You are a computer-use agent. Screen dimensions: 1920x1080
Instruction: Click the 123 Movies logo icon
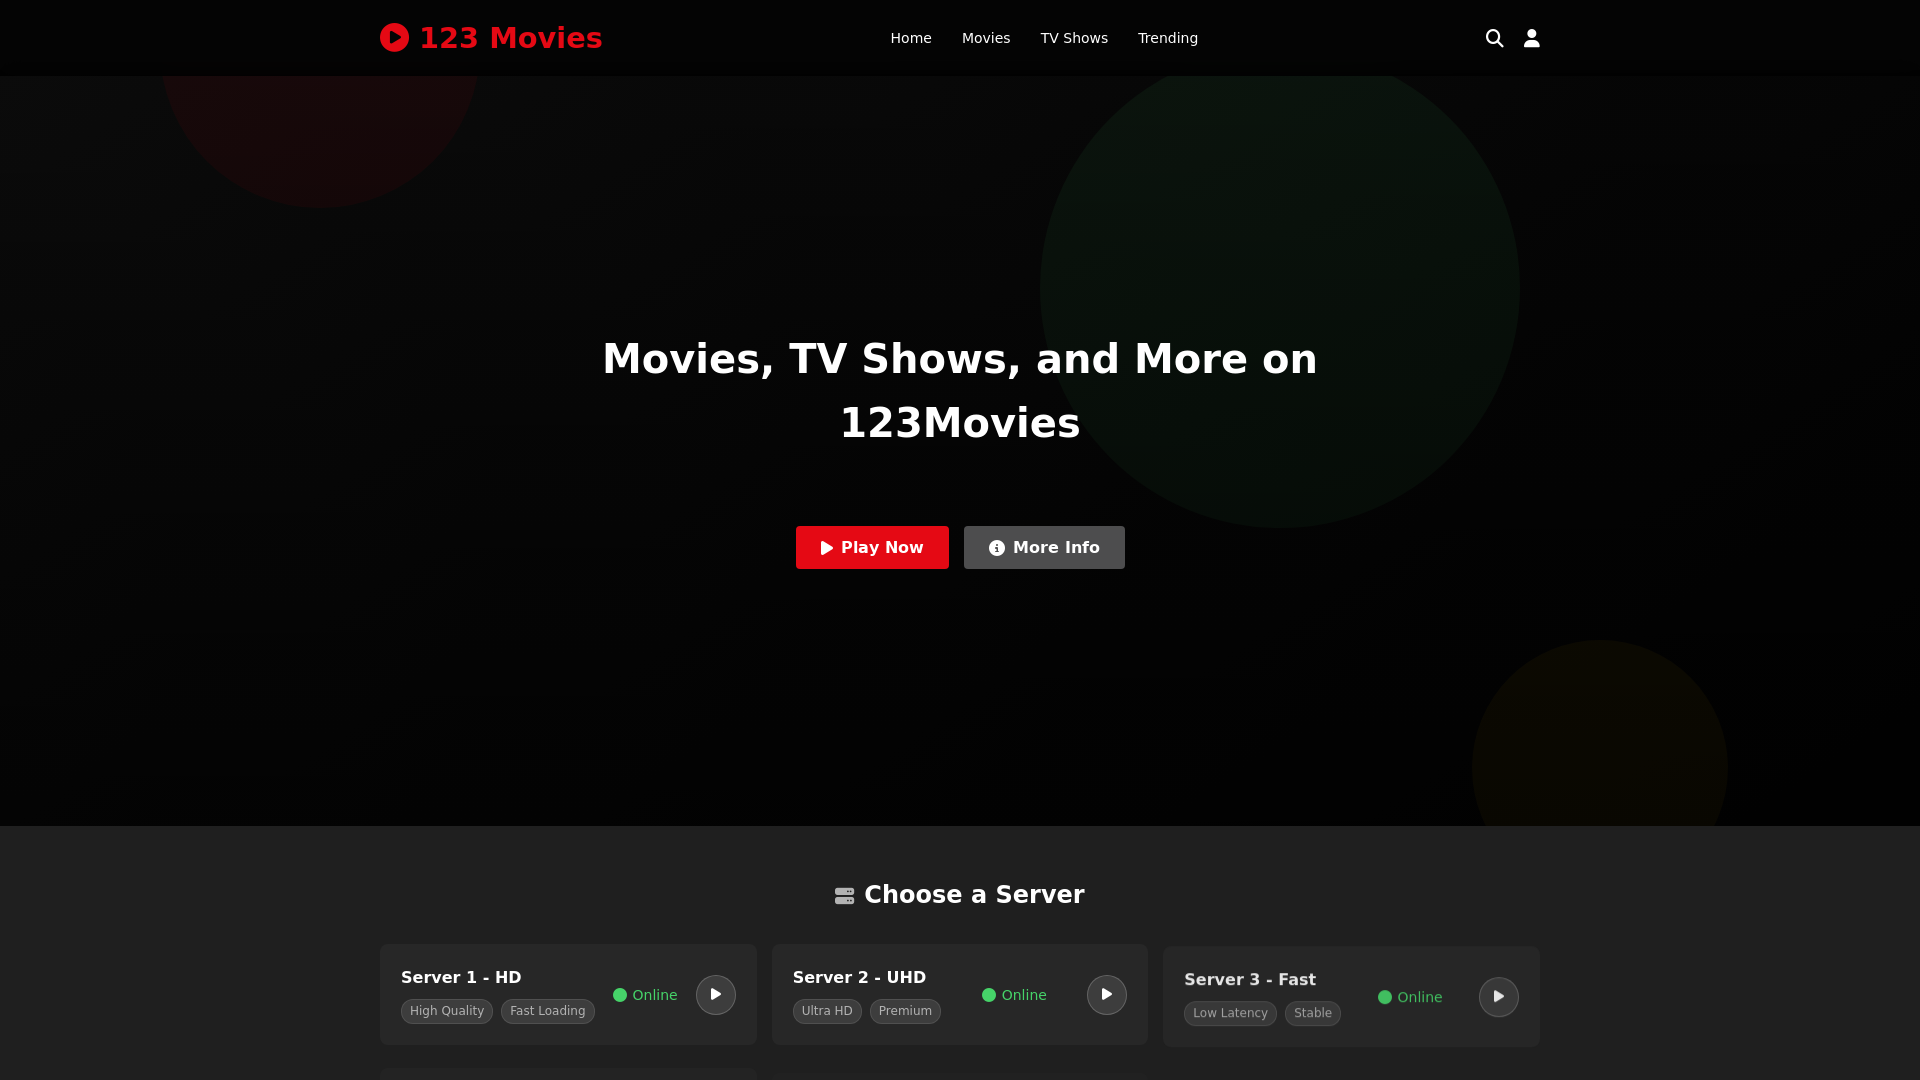tap(394, 38)
